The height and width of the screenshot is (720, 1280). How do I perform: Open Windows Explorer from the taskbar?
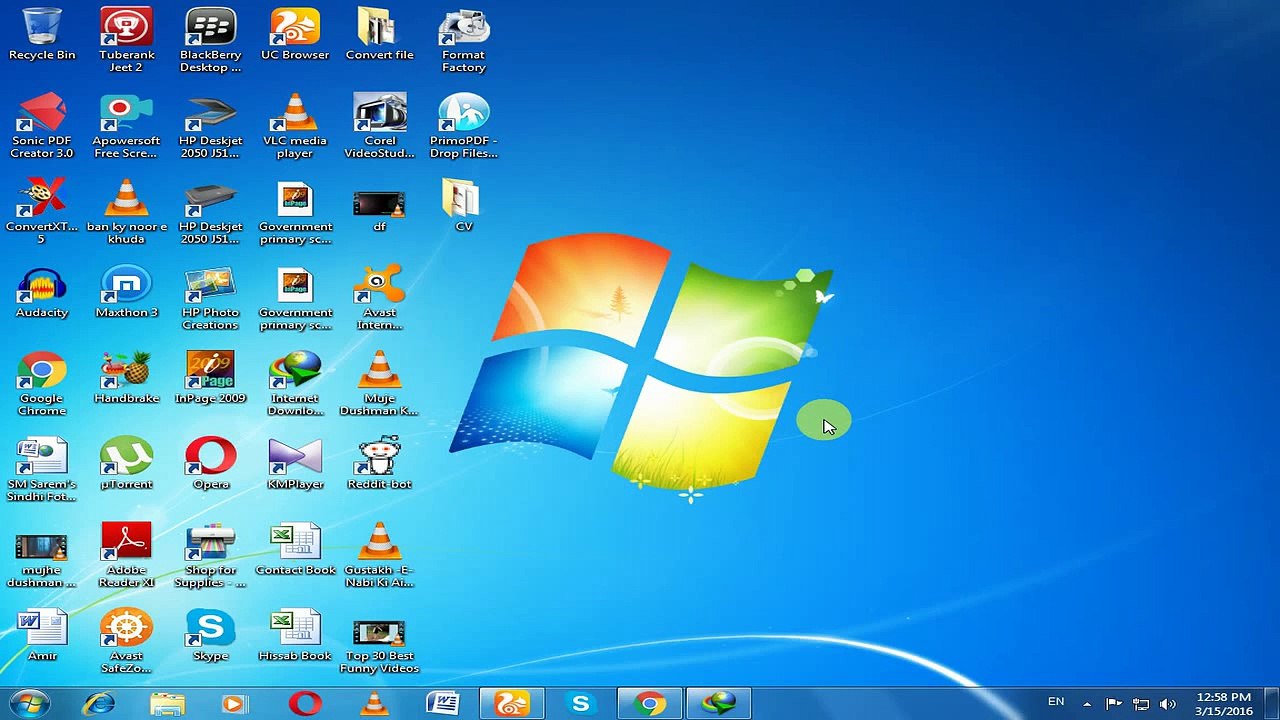click(x=167, y=704)
